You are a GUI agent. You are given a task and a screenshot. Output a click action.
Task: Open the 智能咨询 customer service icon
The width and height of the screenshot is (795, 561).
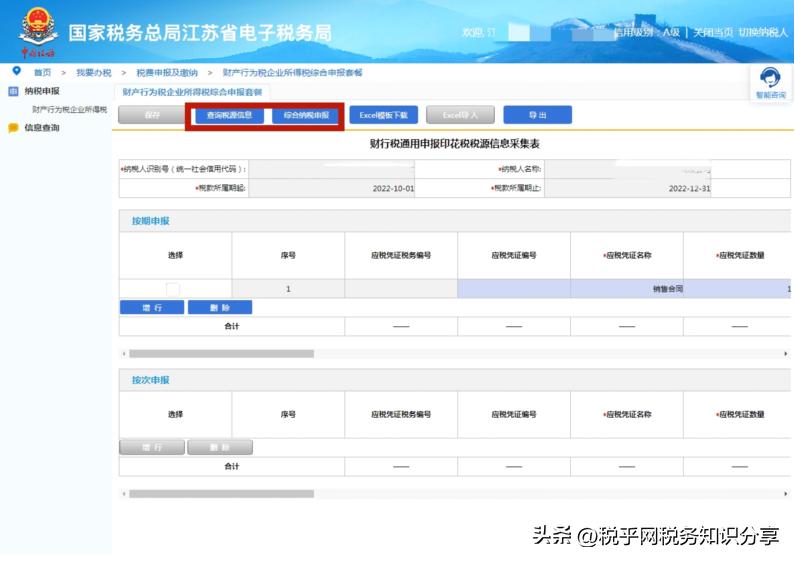(x=770, y=83)
